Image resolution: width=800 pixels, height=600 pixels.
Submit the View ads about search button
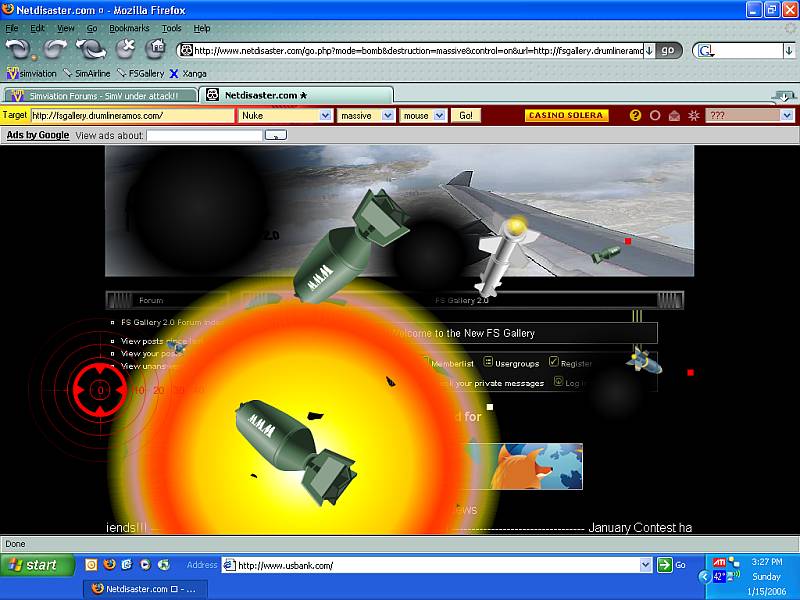point(276,135)
